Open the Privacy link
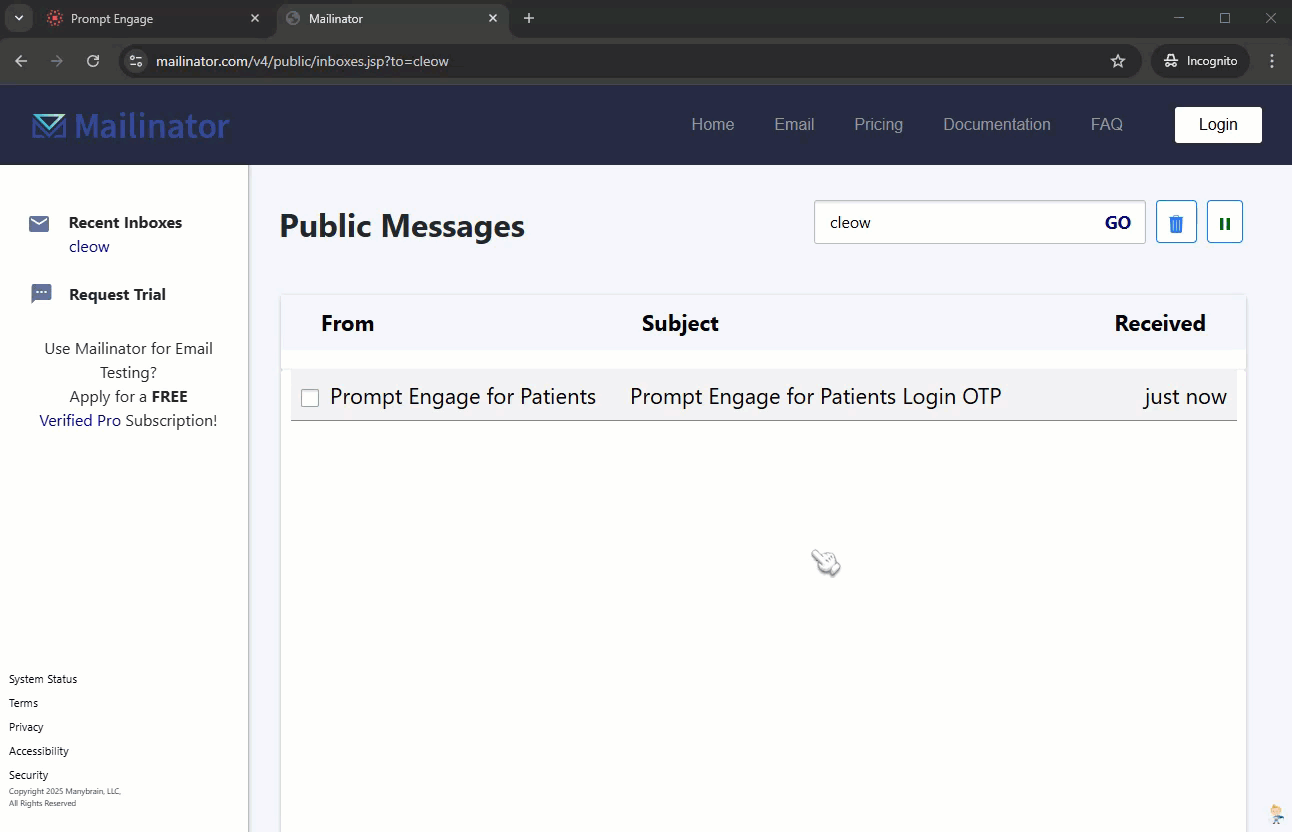 point(26,727)
